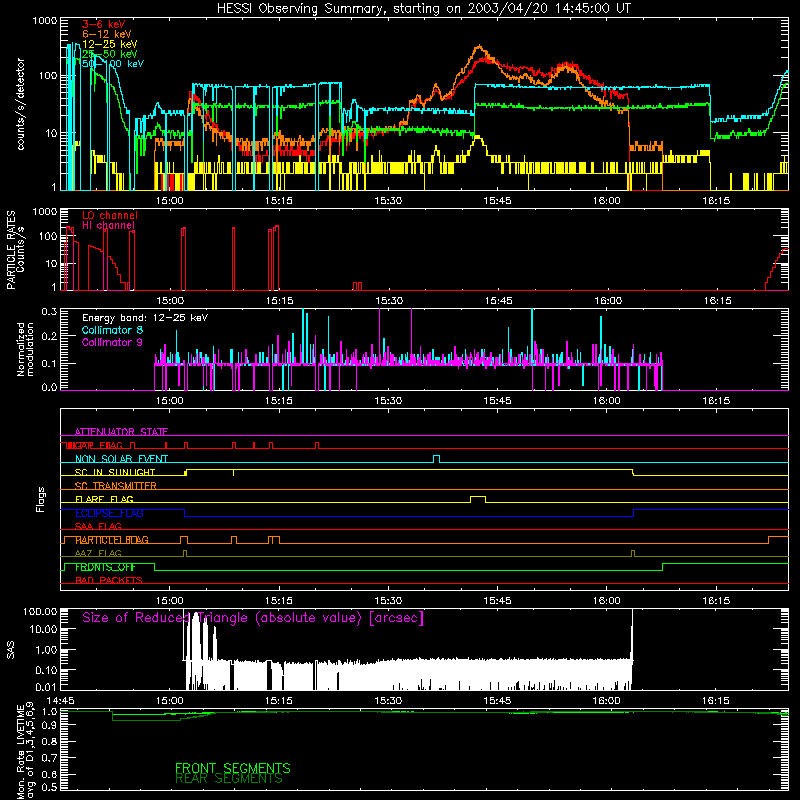The image size is (800, 800).
Task: Click the SAS axis label
Action: click(x=11, y=650)
